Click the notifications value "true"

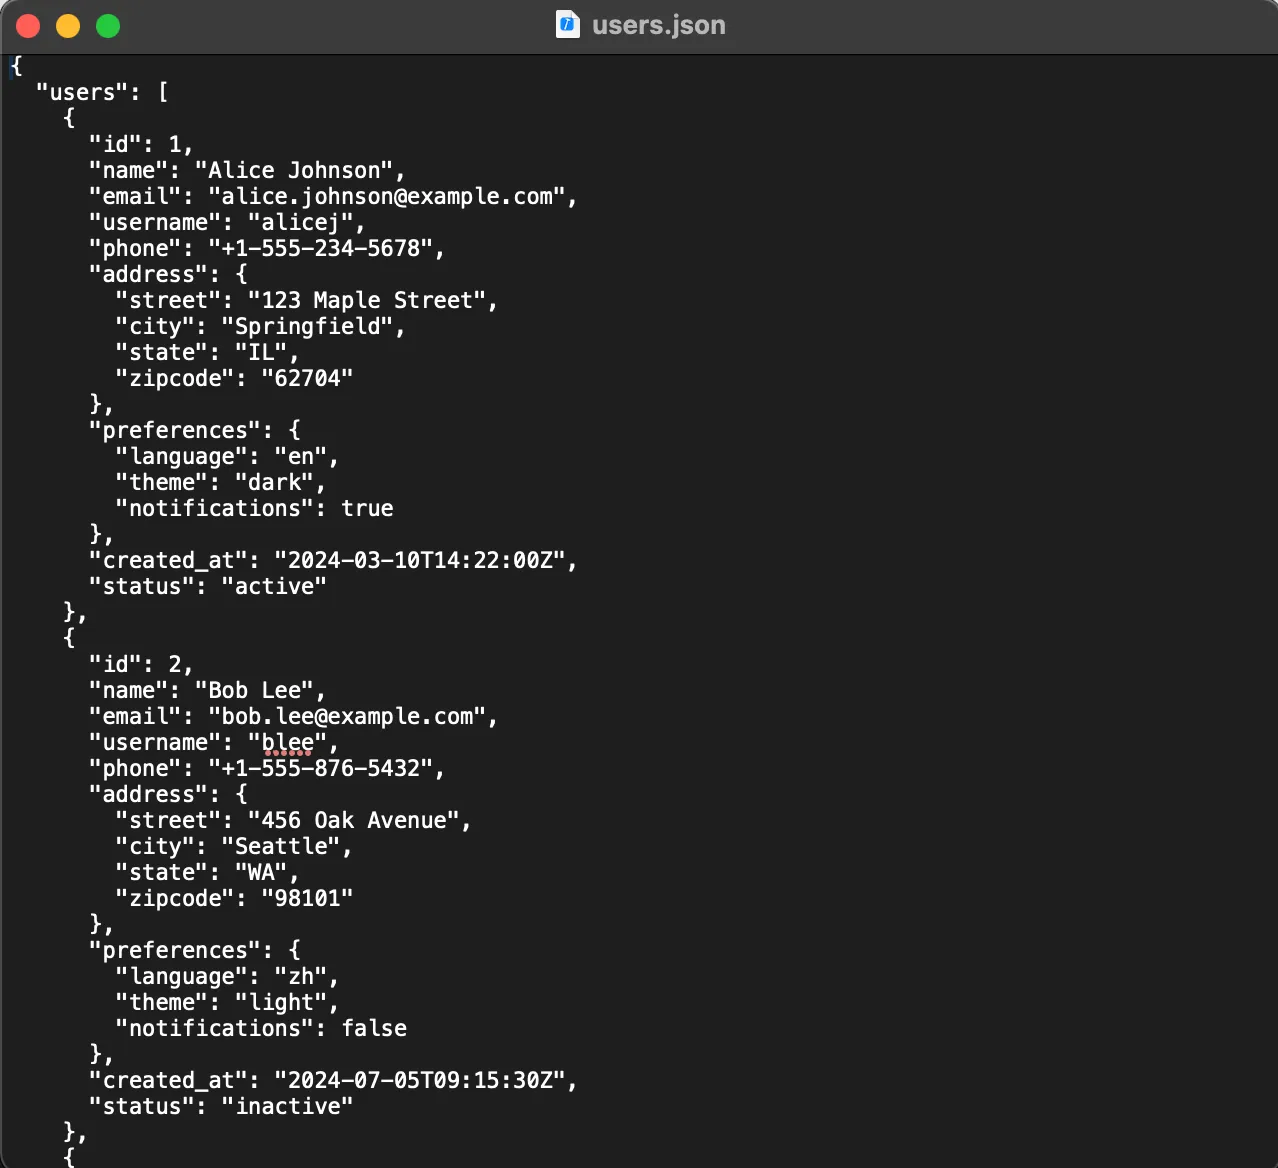(367, 509)
